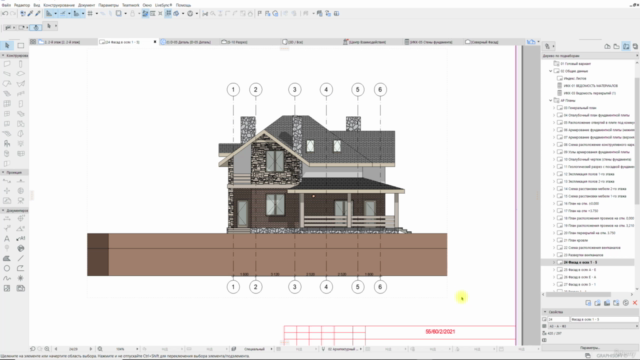Open the Файл menu
This screenshot has height=360, width=640.
[6, 5]
